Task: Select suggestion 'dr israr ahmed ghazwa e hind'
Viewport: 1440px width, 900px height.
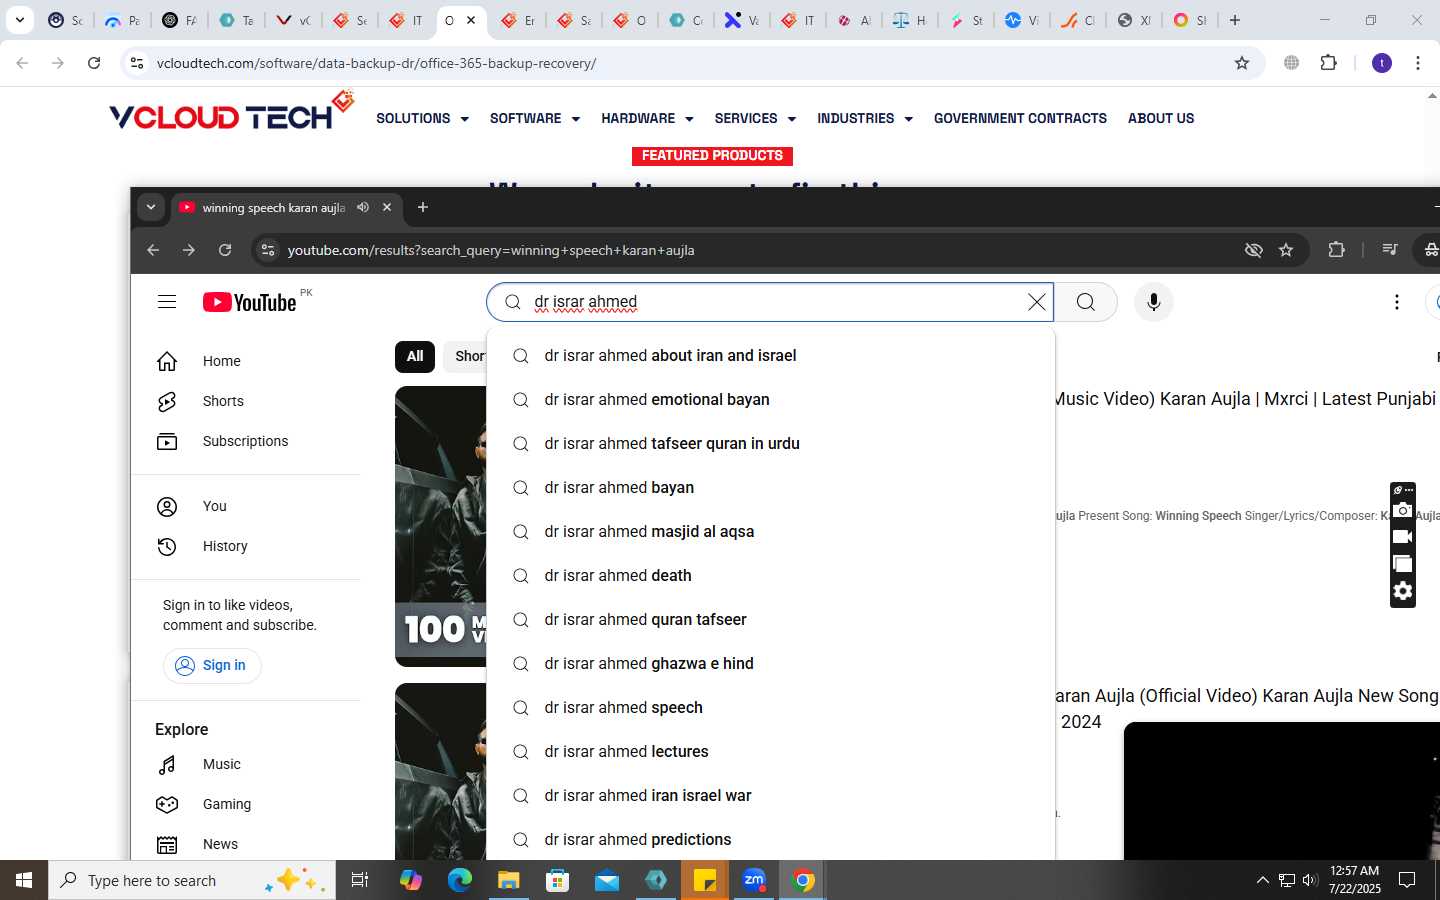Action: coord(770,664)
